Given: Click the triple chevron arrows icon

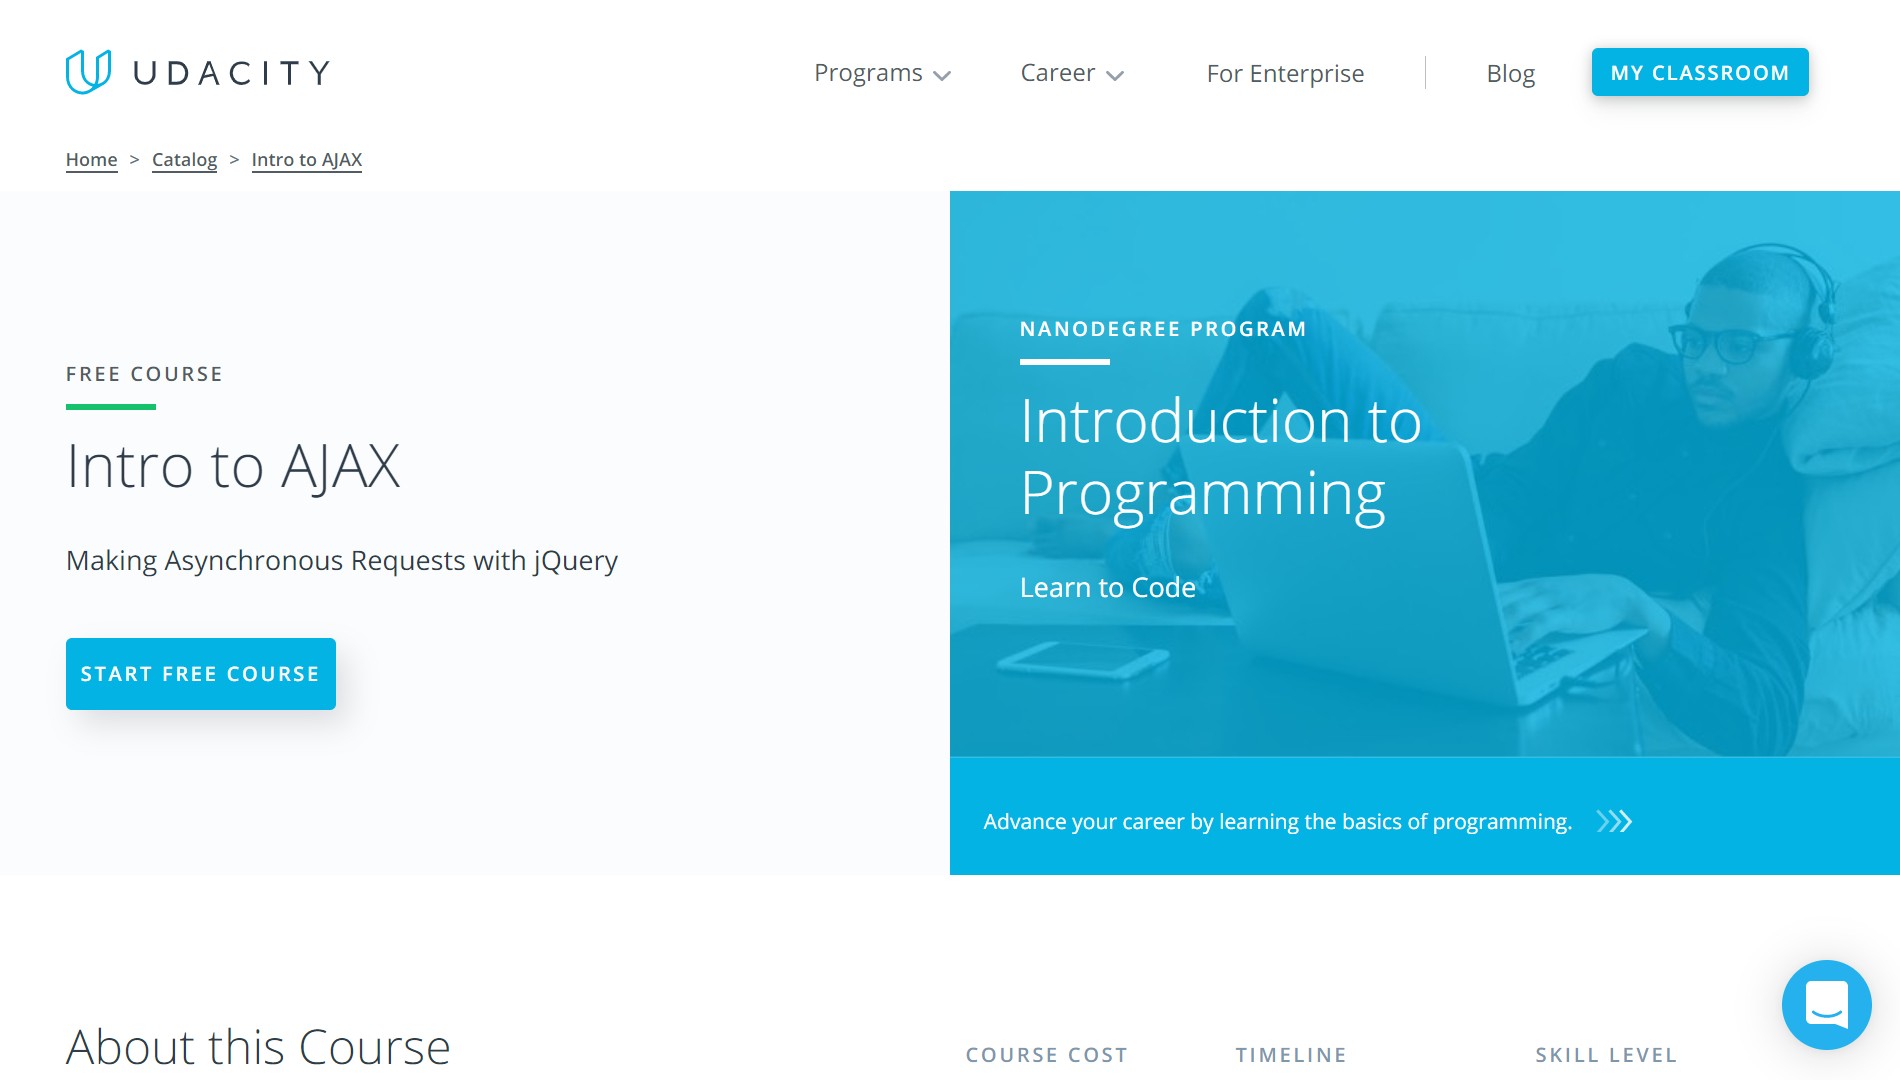Looking at the screenshot, I should point(1614,821).
